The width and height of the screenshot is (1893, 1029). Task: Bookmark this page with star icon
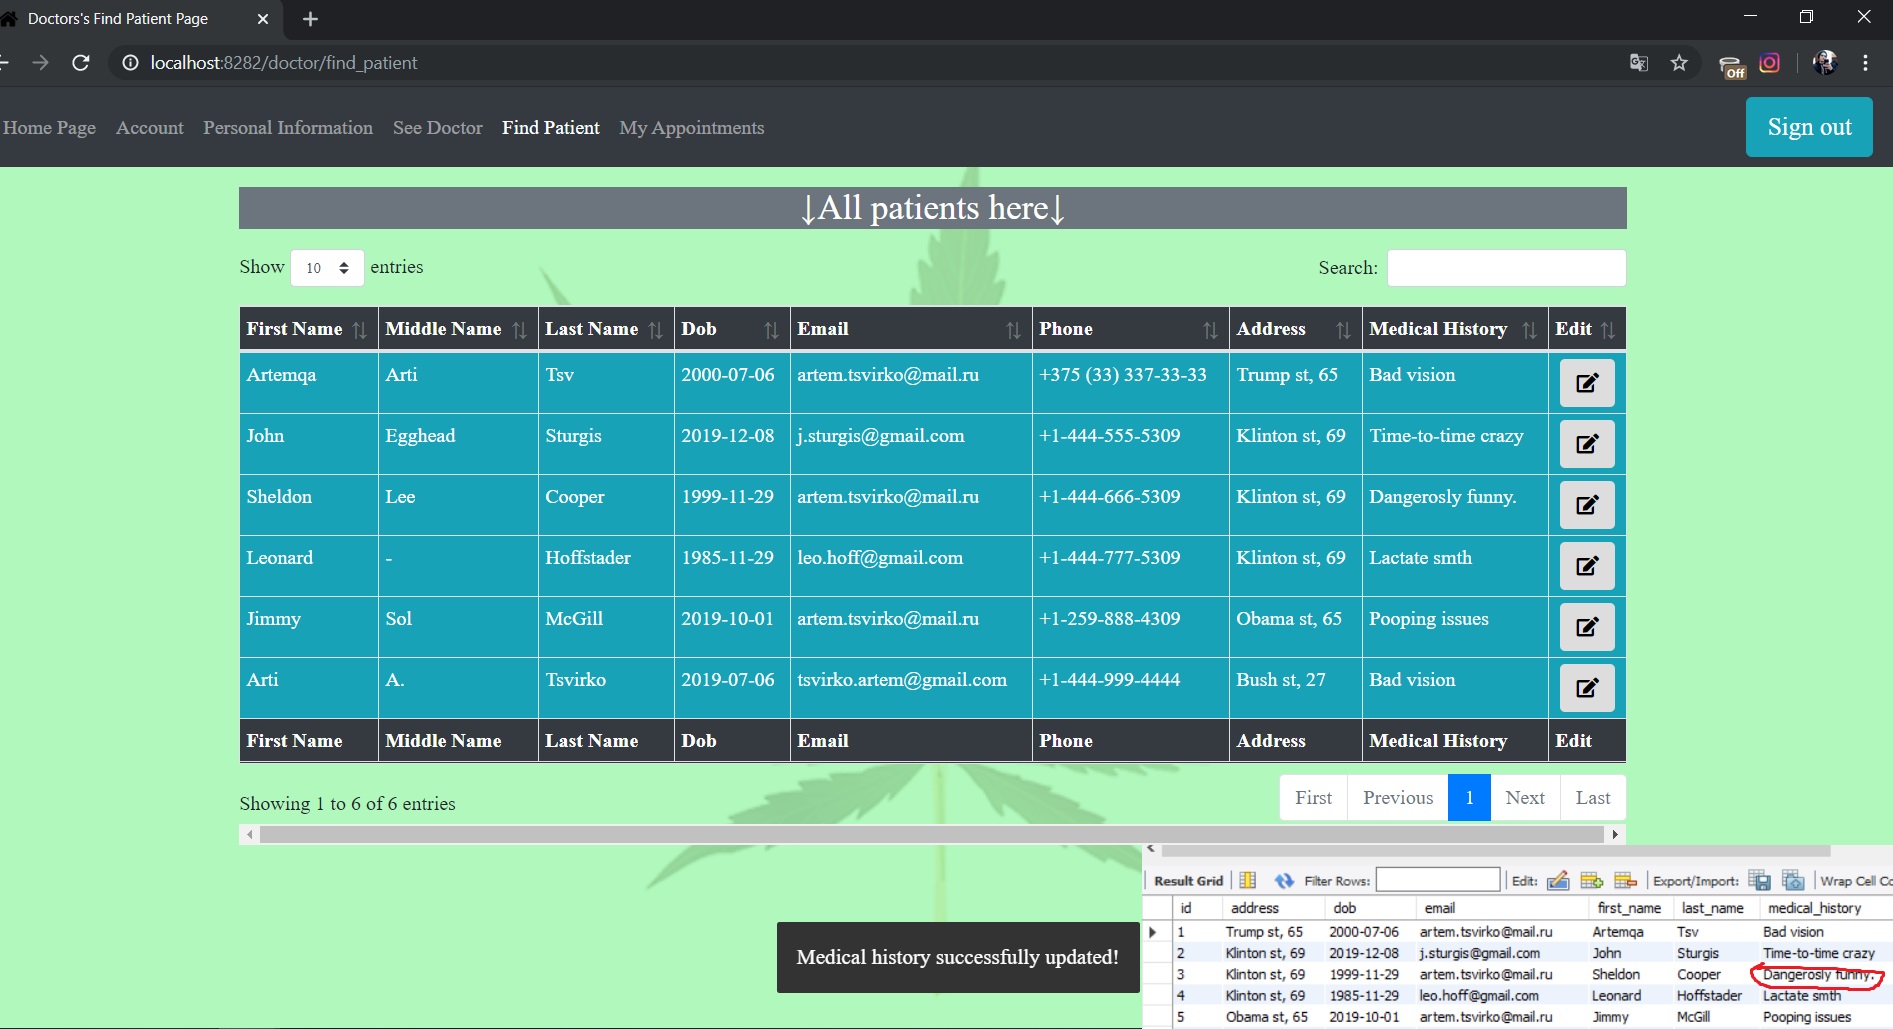coord(1679,63)
